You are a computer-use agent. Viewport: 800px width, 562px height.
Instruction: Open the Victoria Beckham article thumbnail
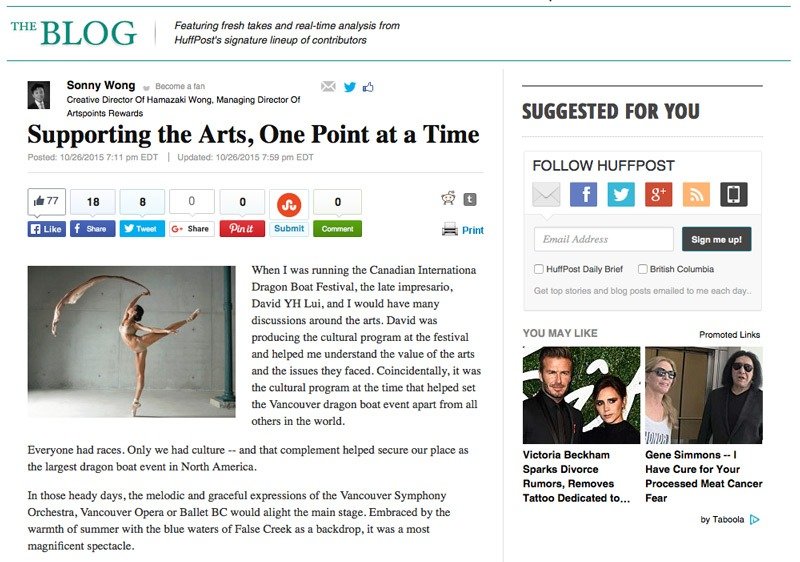click(581, 394)
